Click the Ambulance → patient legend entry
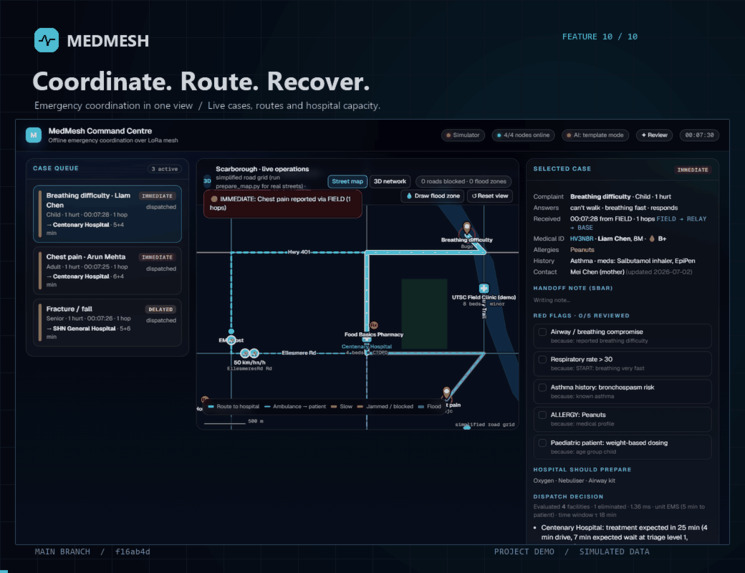 pyautogui.click(x=296, y=407)
